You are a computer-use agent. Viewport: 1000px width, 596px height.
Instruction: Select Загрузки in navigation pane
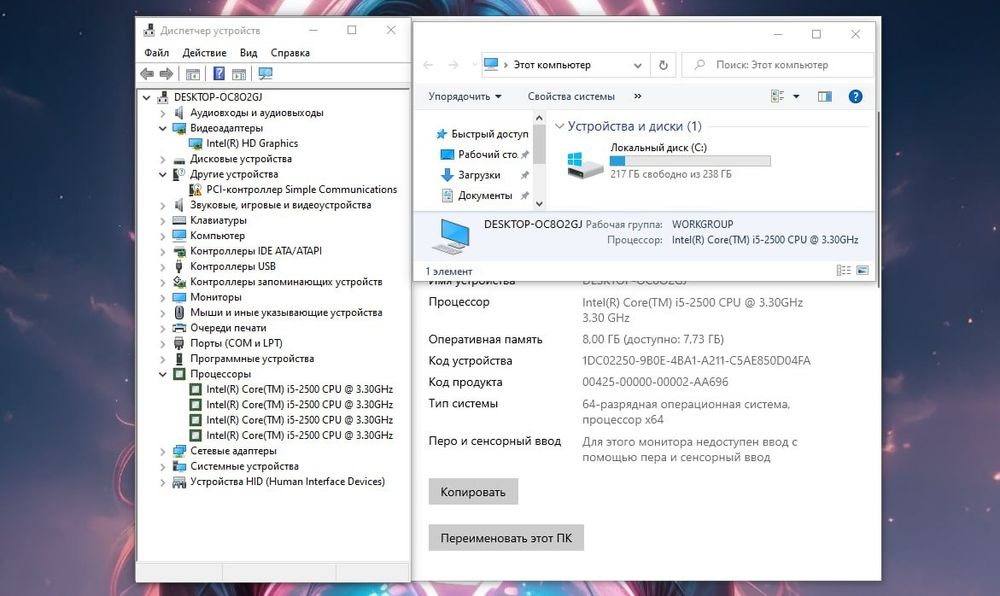pyautogui.click(x=478, y=175)
